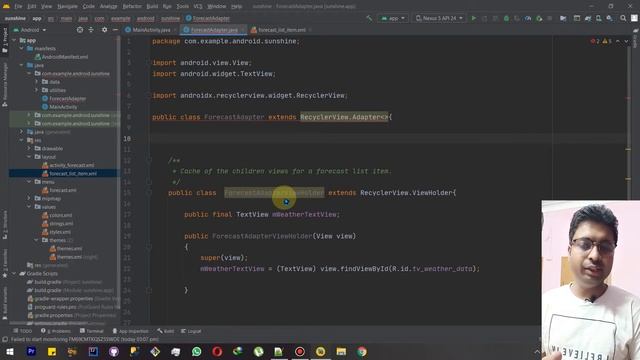The image size is (640, 360).
Task: Open the Navigate menu
Action: pyautogui.click(x=67, y=7)
